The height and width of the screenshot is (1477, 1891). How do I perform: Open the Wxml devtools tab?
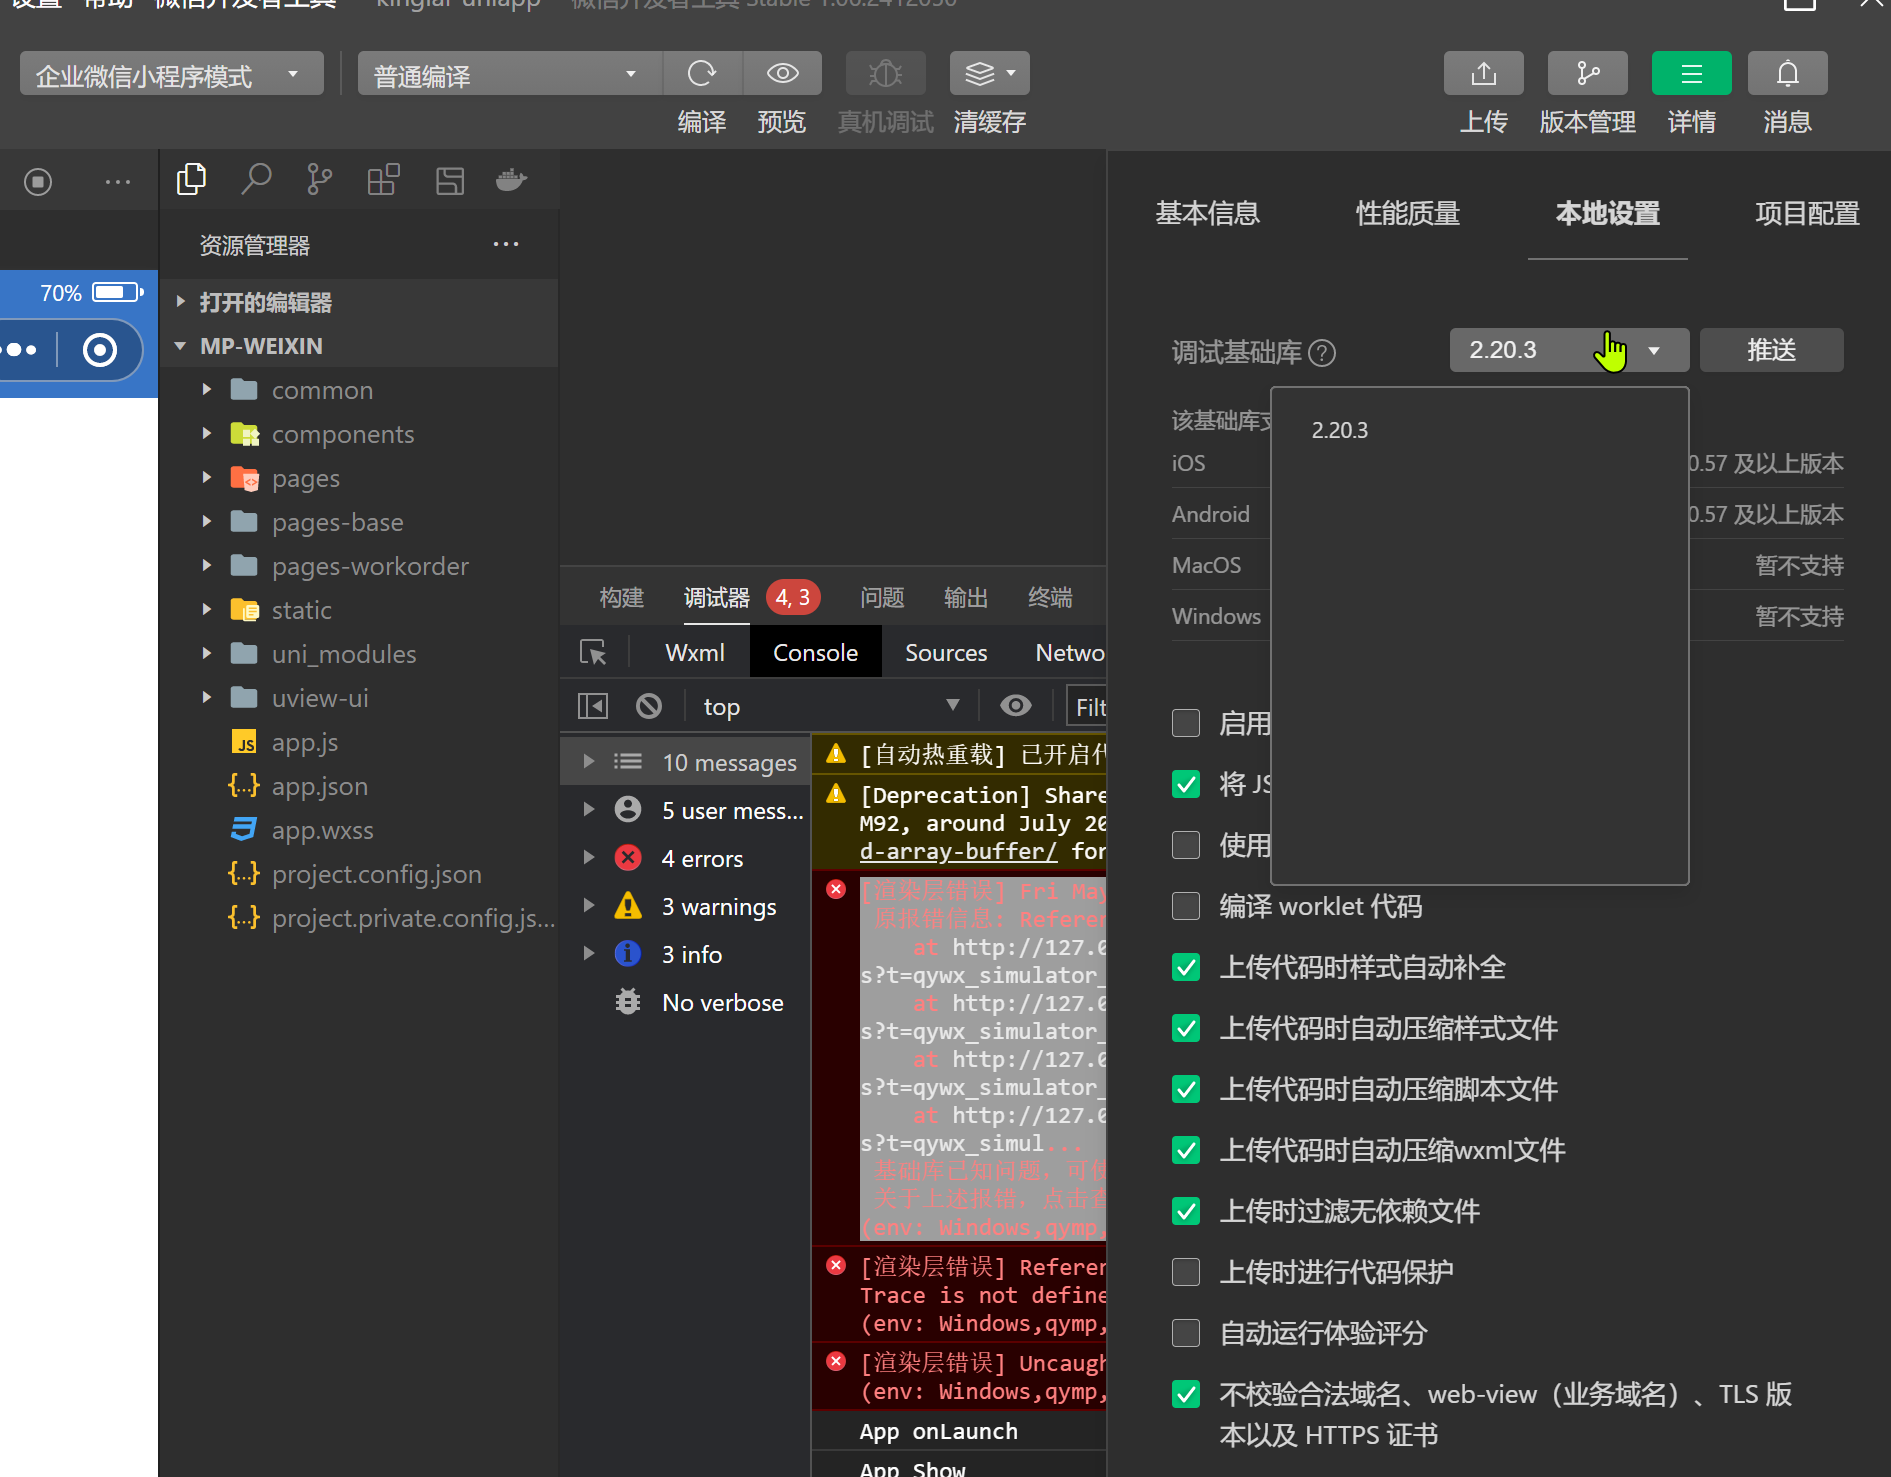(695, 653)
